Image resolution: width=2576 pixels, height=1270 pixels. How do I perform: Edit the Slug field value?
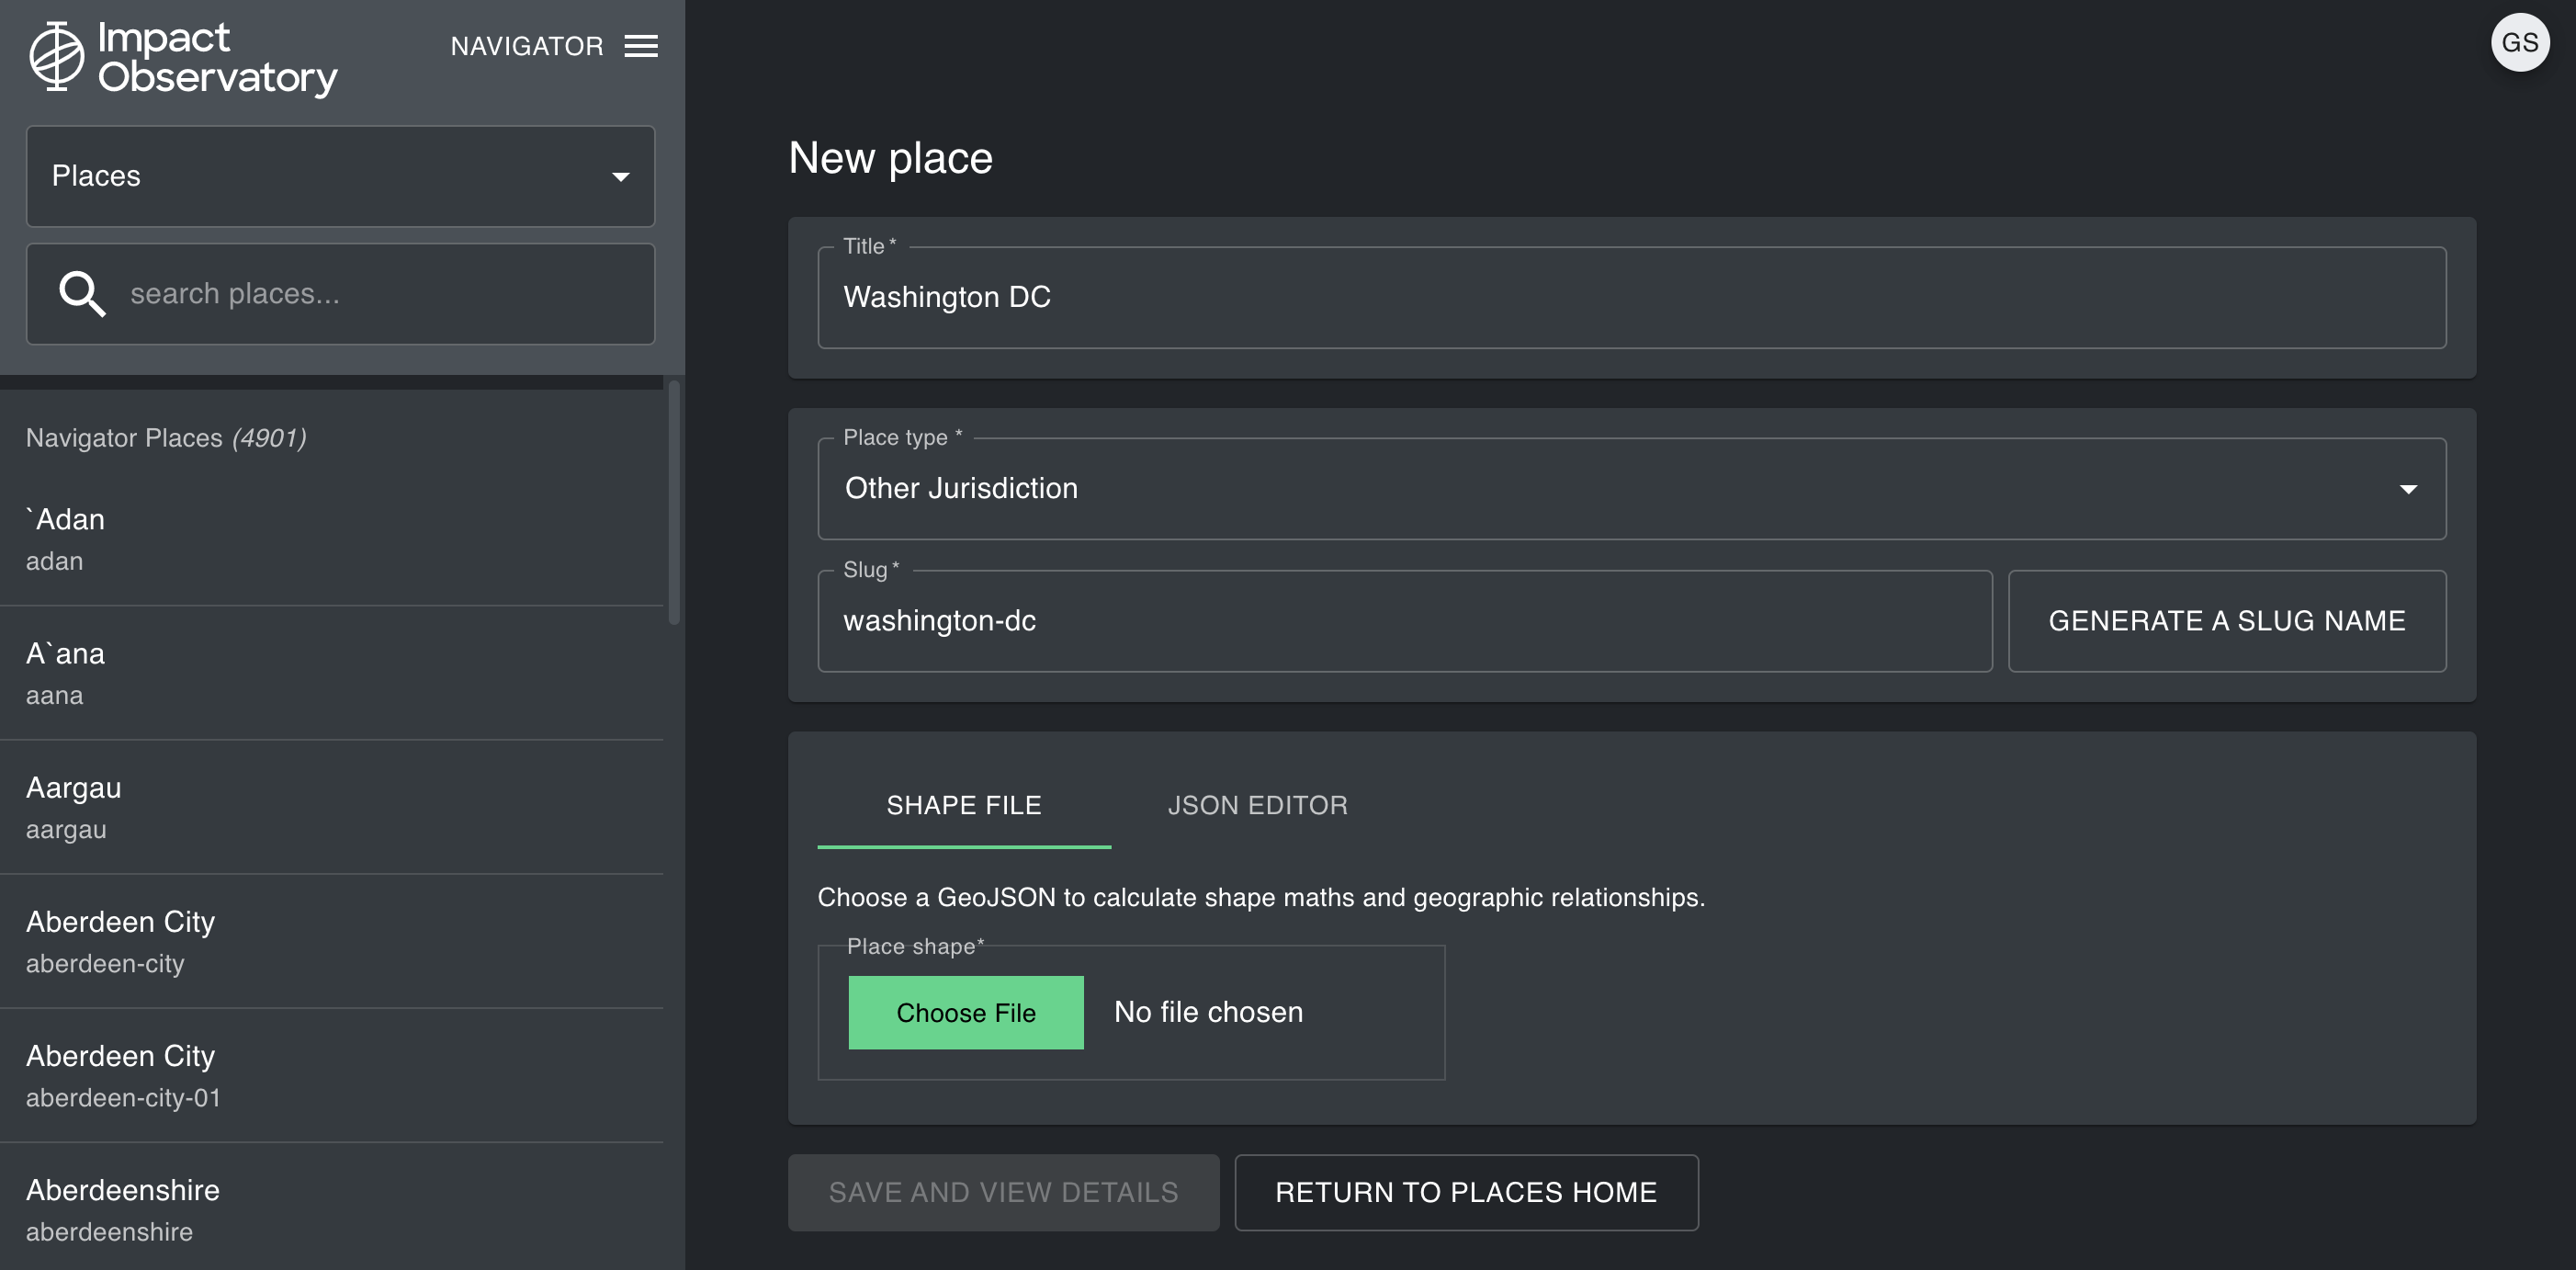(1403, 621)
